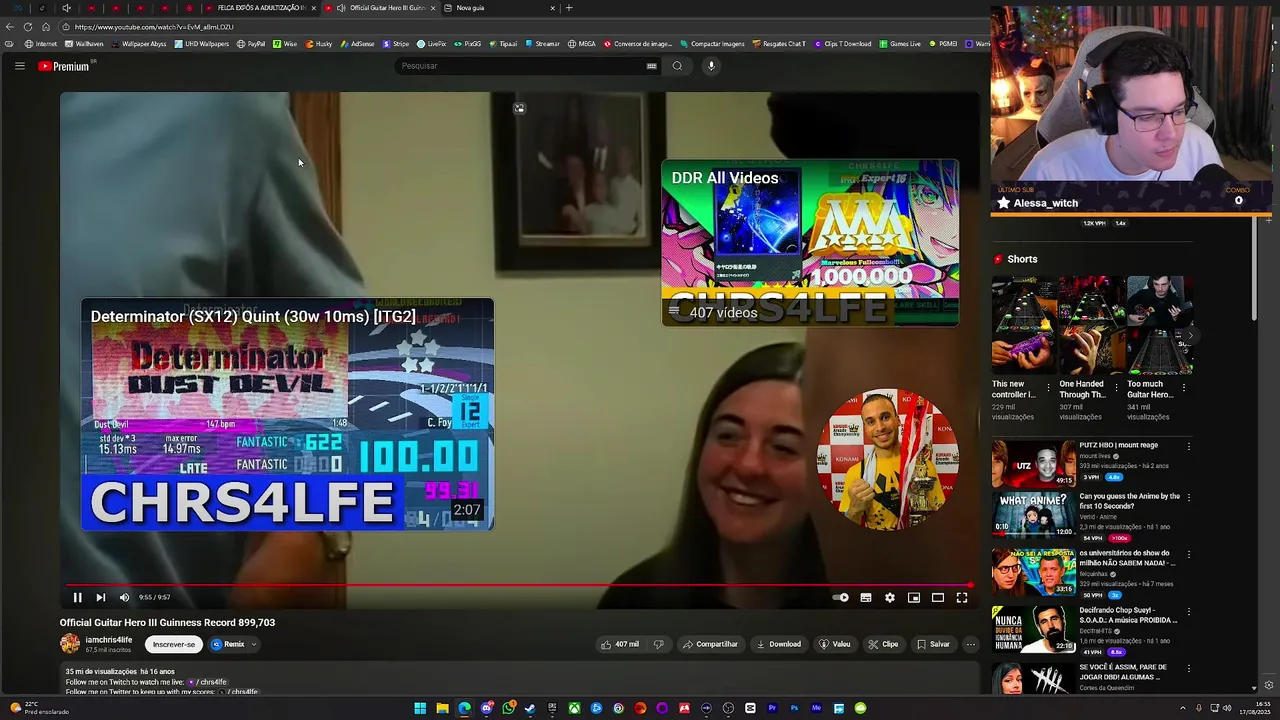Switch to miniplayer mode
Screen dimensions: 1280x720
pyautogui.click(x=914, y=598)
